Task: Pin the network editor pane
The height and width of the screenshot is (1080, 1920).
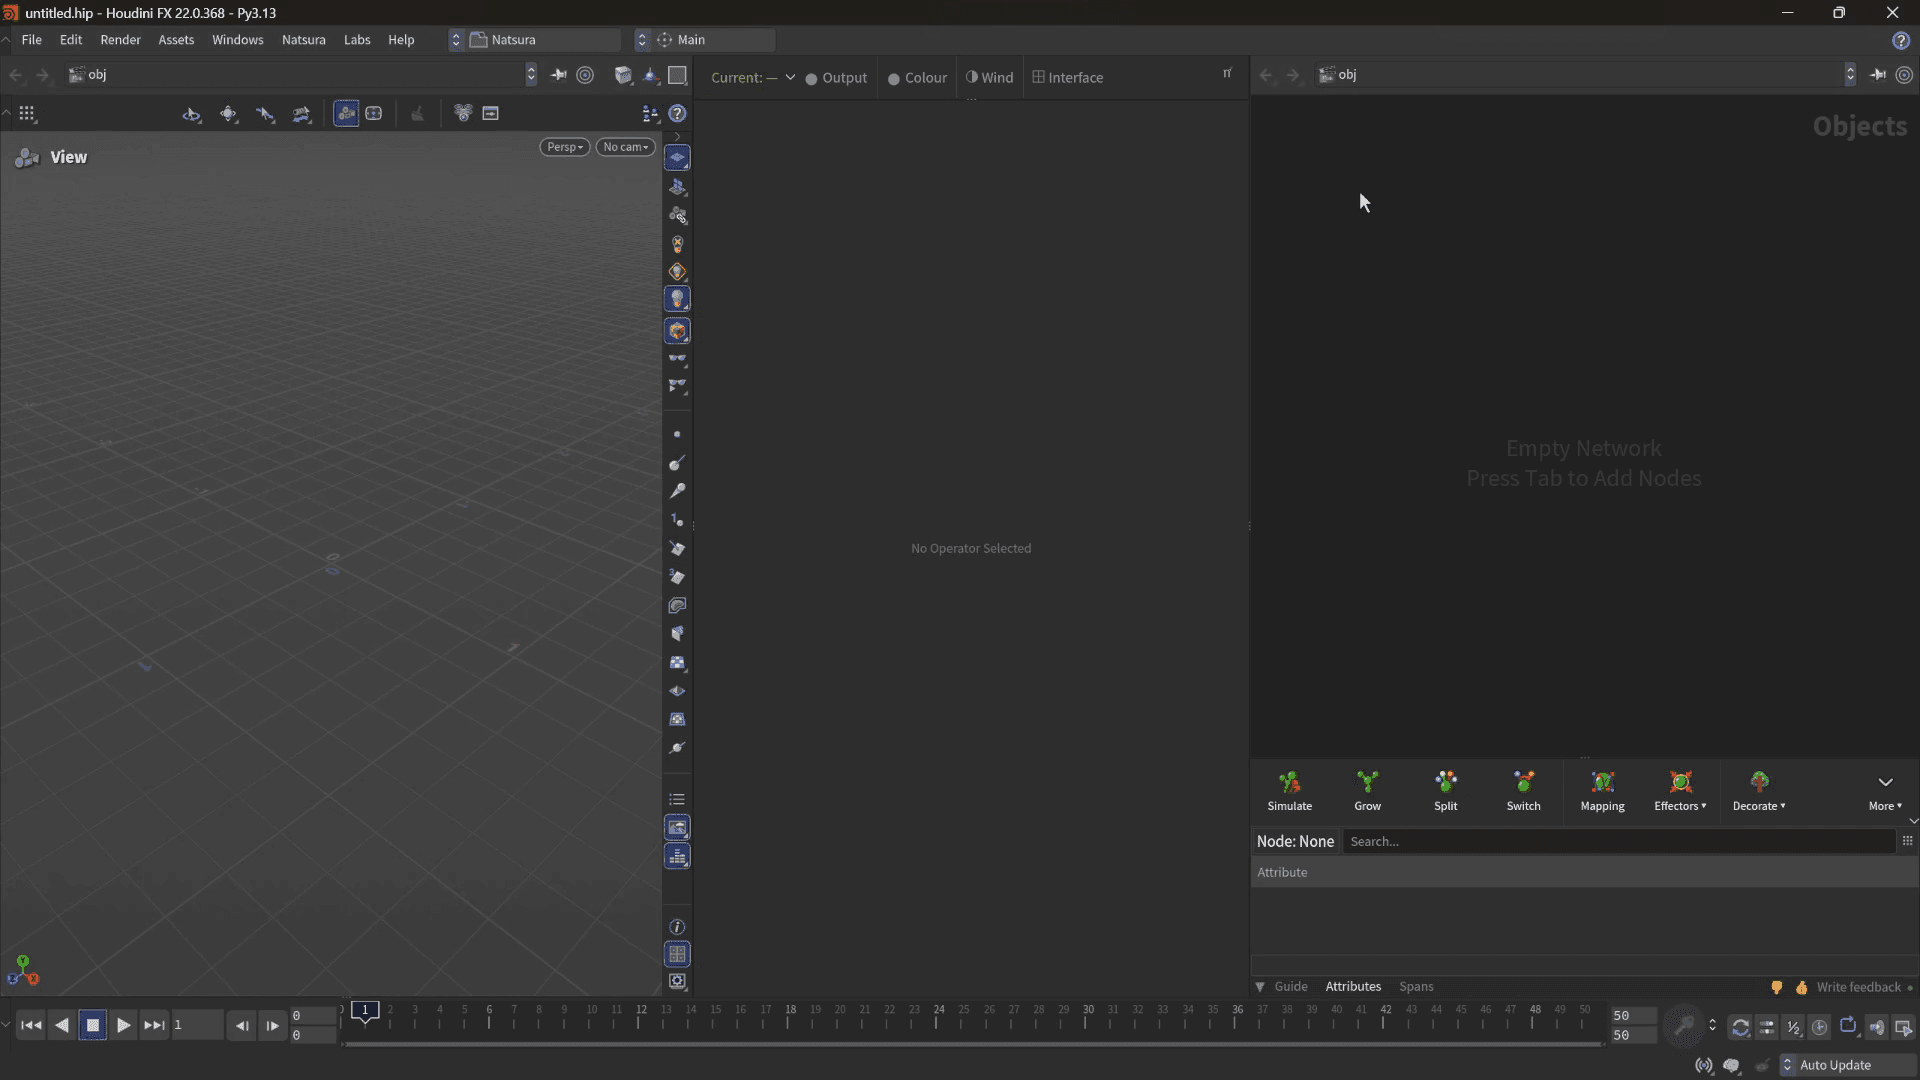Action: (1878, 75)
